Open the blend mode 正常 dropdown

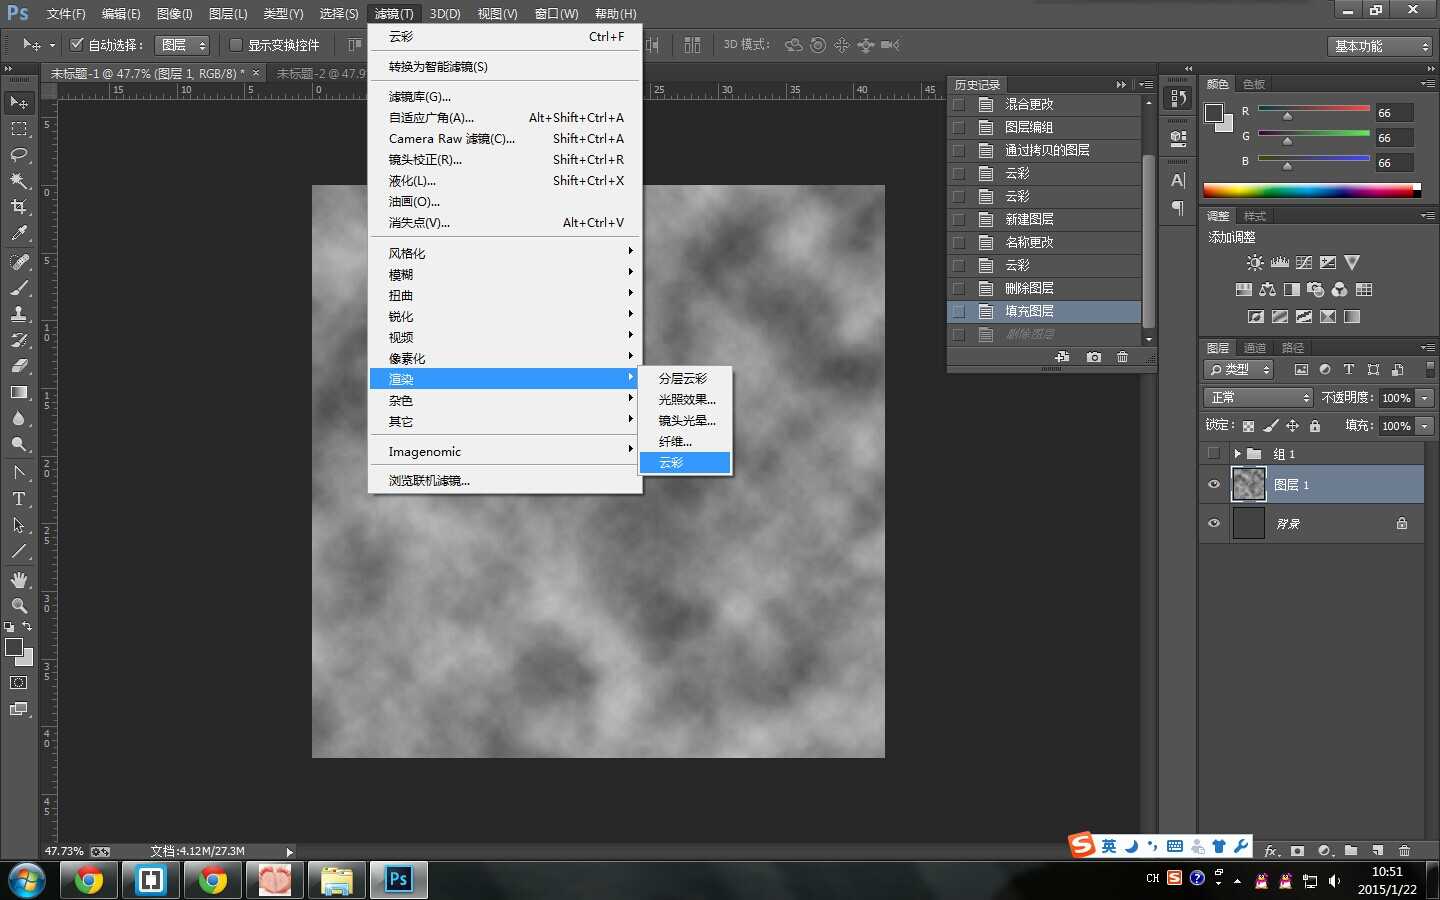[x=1258, y=398]
